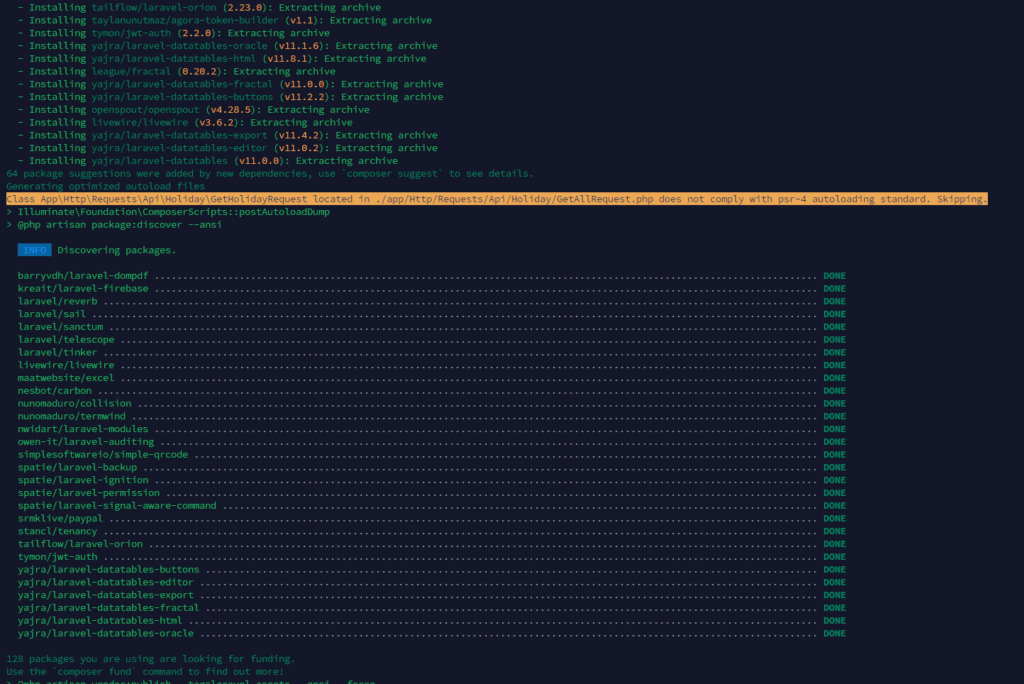Image resolution: width=1024 pixels, height=684 pixels.
Task: Click the ComposerScripts::postAutoloadDump line
Action: pyautogui.click(x=168, y=212)
